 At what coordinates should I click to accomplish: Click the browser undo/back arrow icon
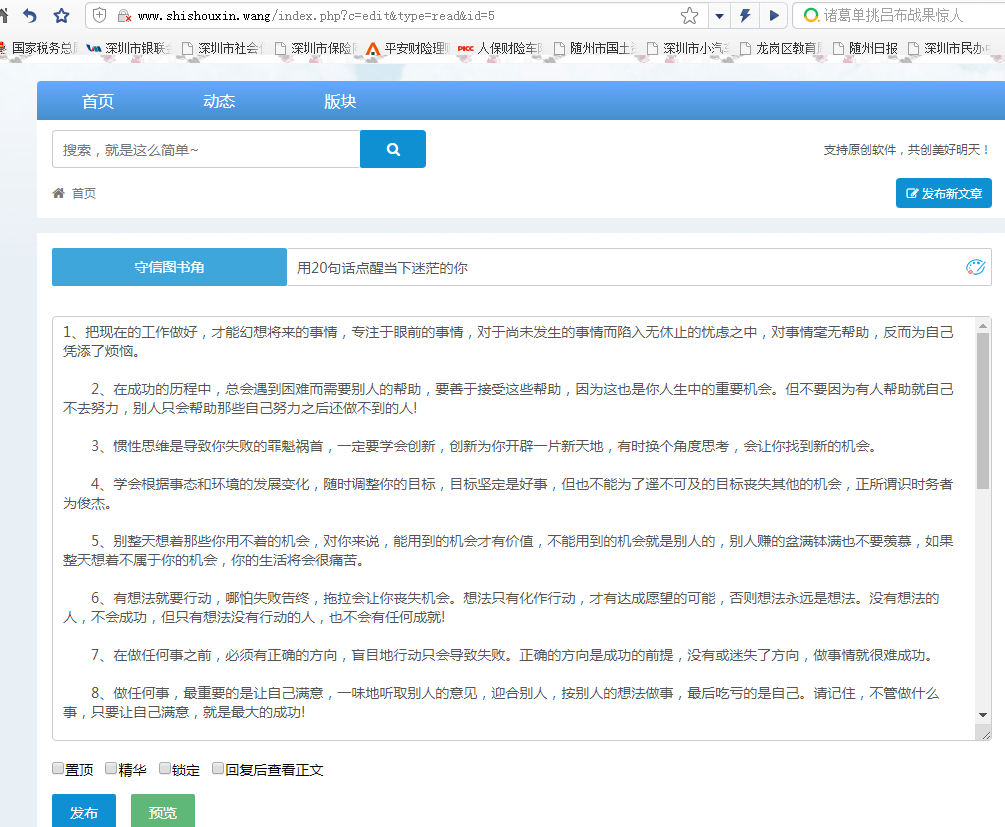tap(29, 15)
